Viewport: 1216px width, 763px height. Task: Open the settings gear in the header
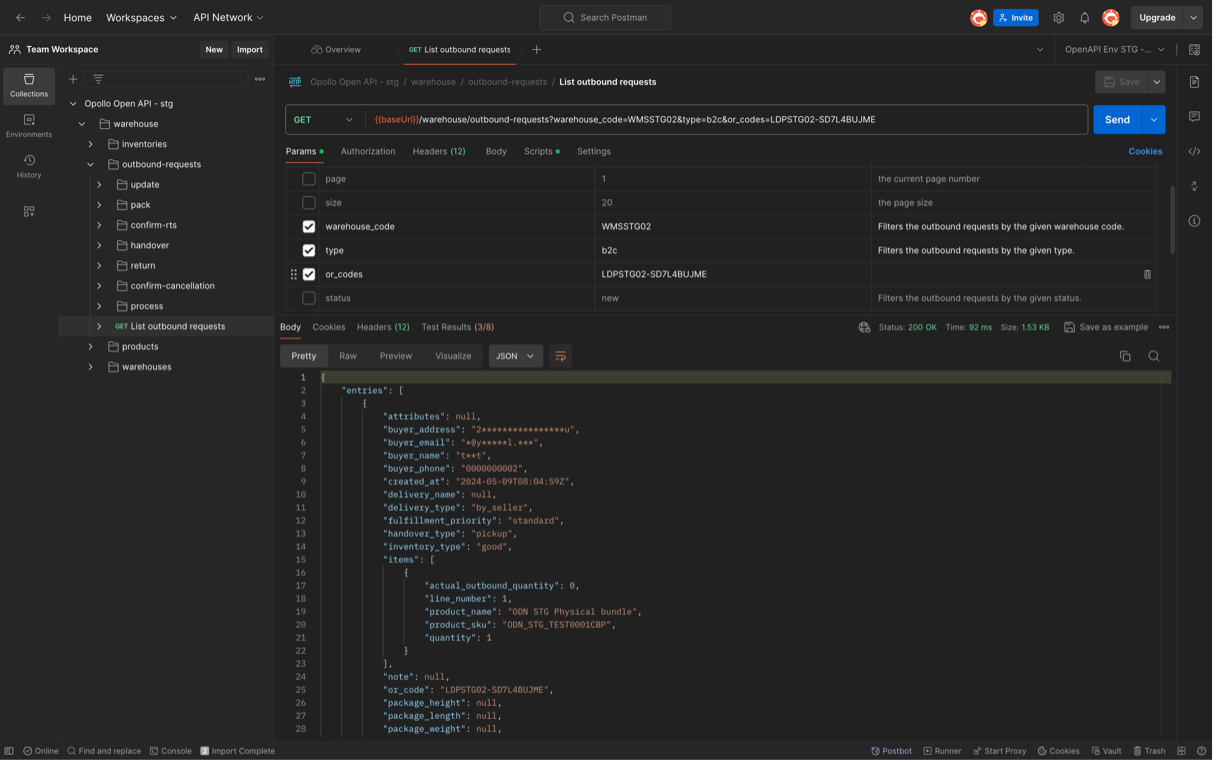(1062, 18)
